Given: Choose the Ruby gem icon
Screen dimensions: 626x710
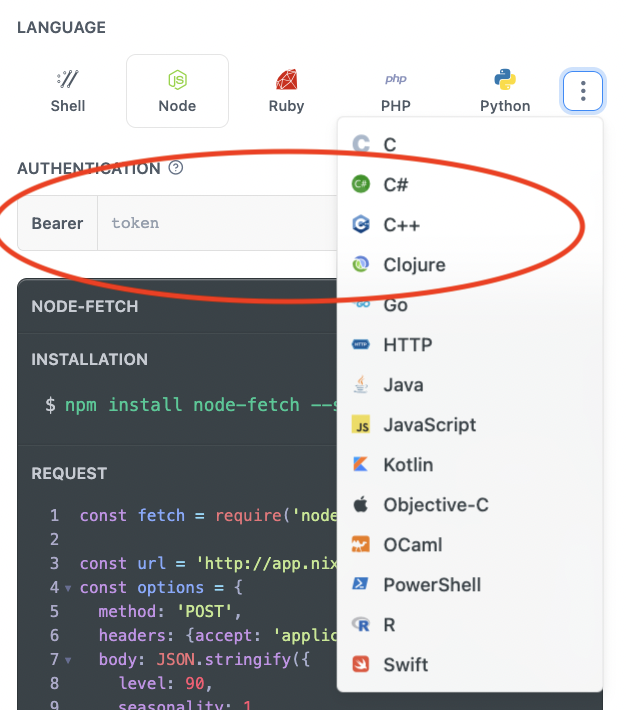Looking at the screenshot, I should (x=286, y=80).
